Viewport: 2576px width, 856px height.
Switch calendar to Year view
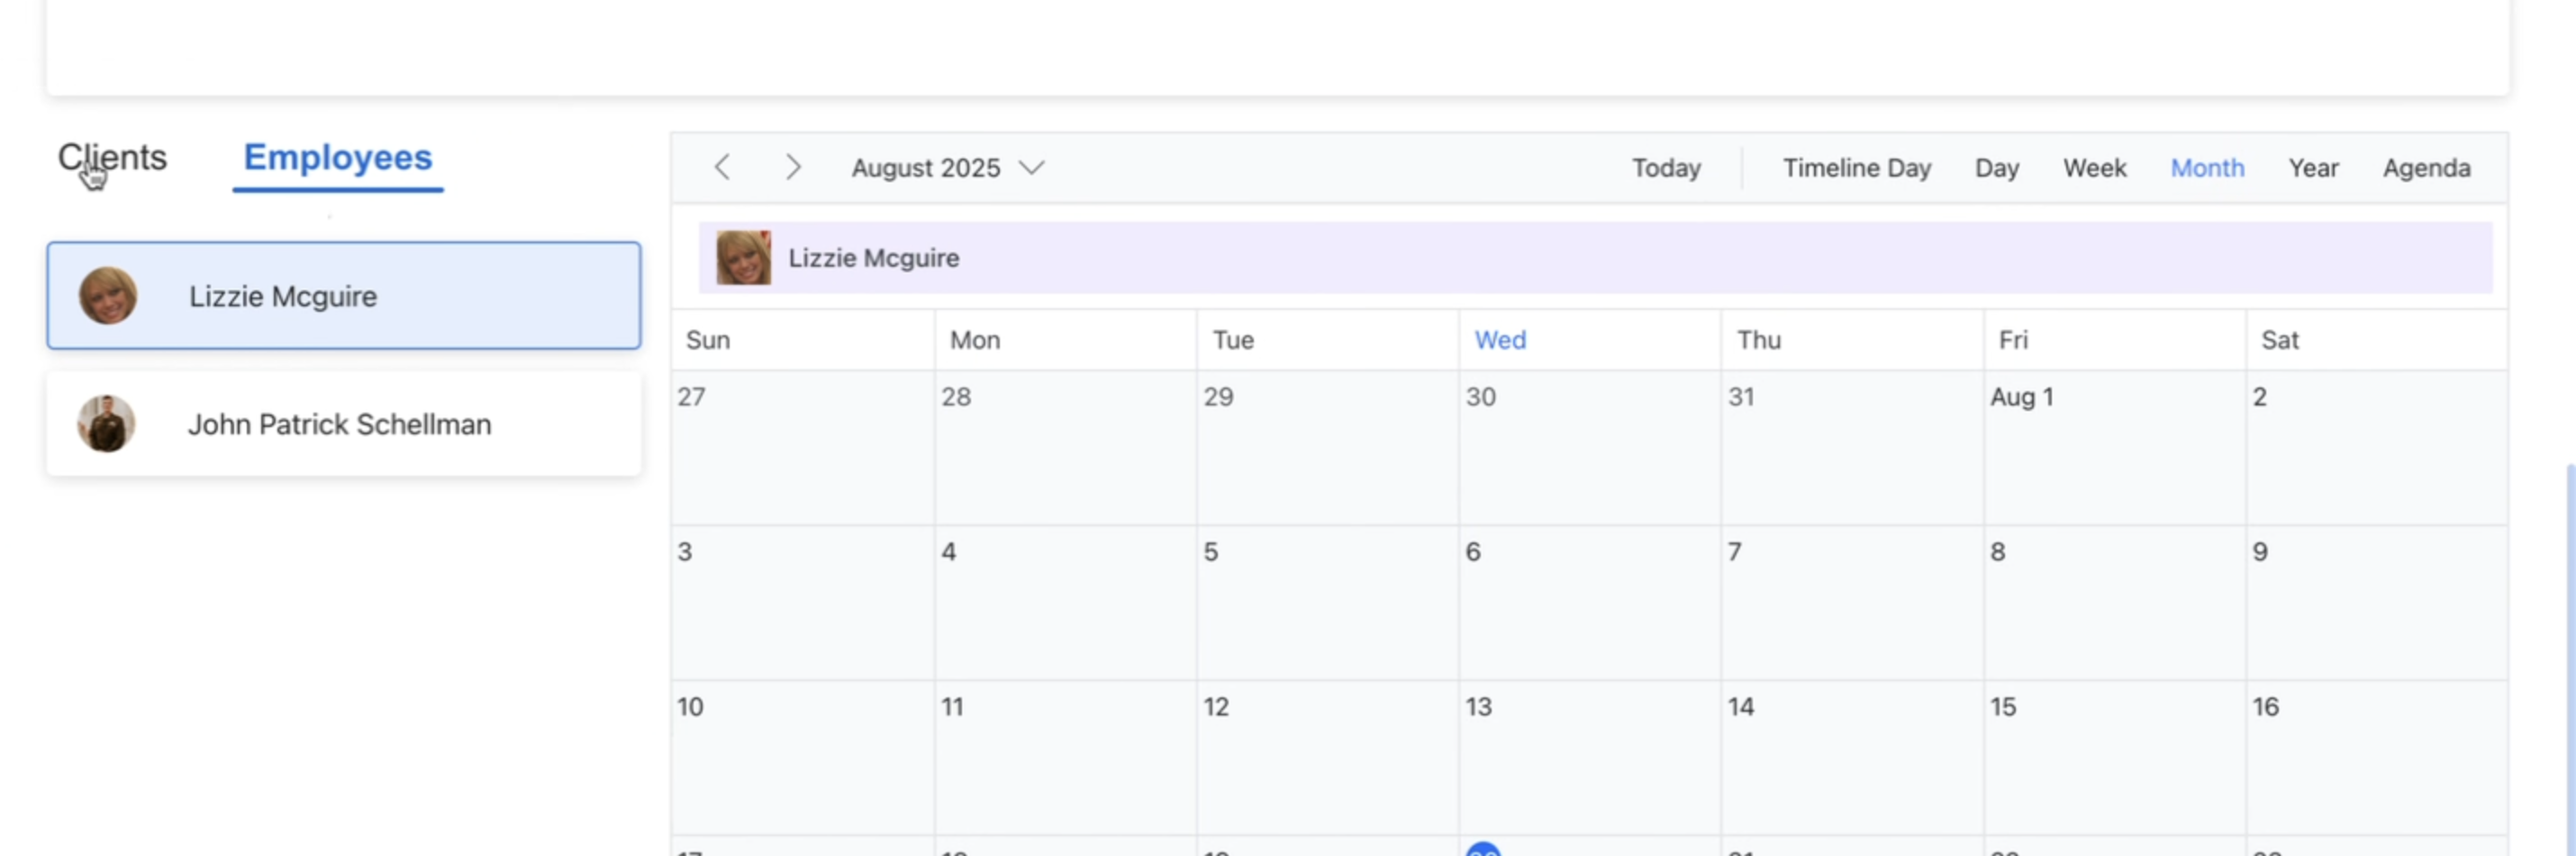pos(2312,168)
